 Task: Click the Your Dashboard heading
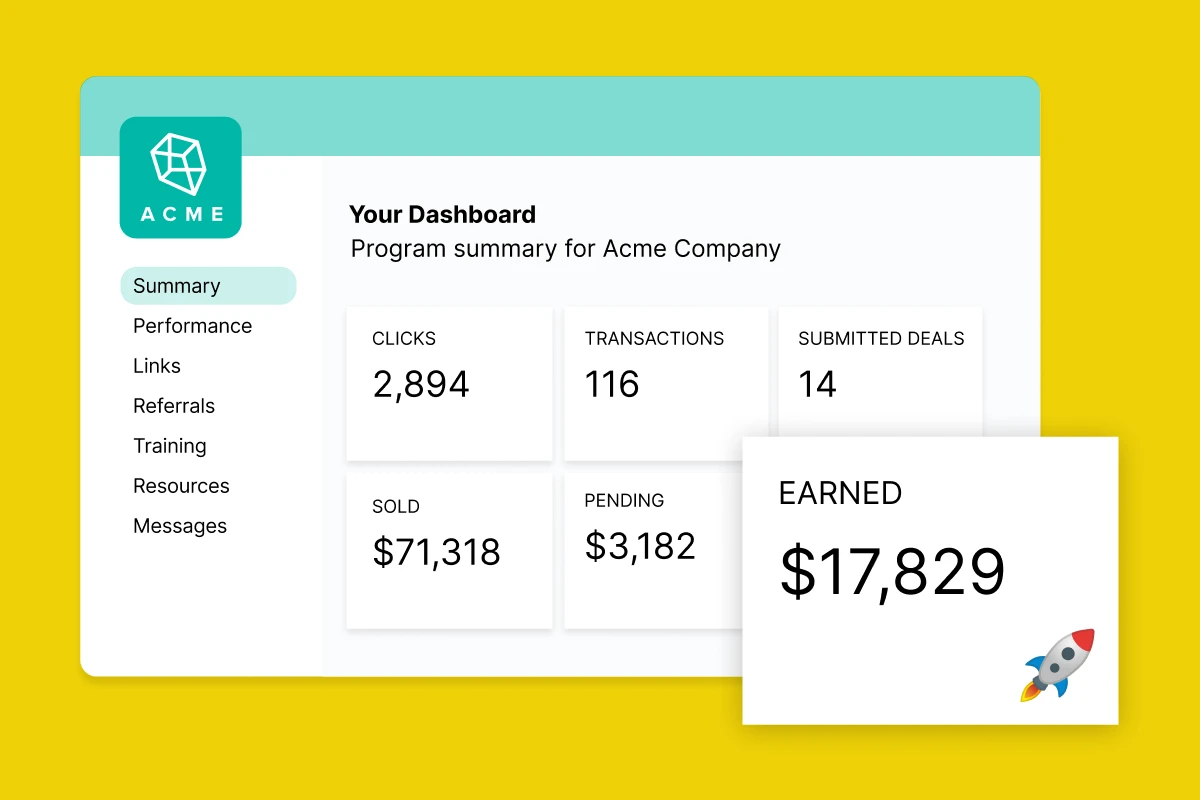pos(442,214)
